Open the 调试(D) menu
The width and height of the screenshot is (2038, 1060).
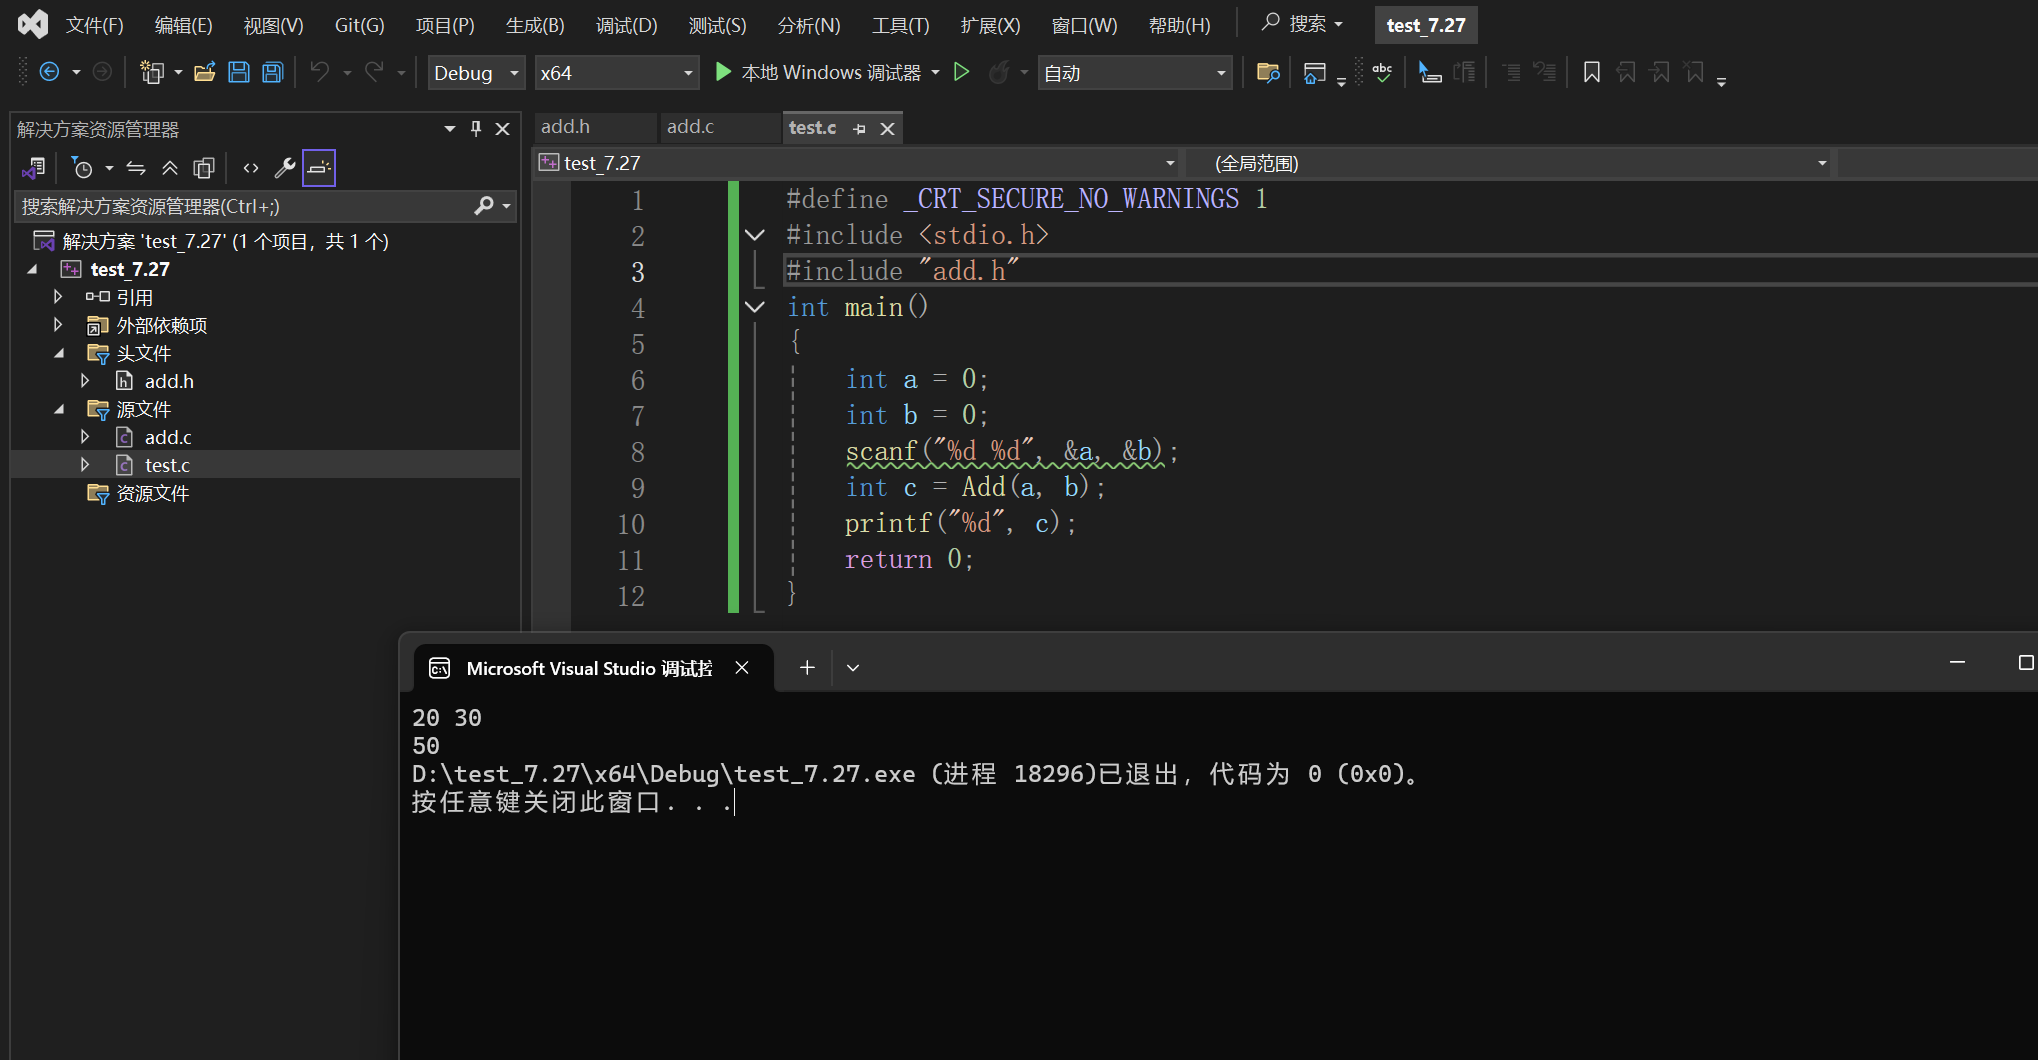point(626,25)
